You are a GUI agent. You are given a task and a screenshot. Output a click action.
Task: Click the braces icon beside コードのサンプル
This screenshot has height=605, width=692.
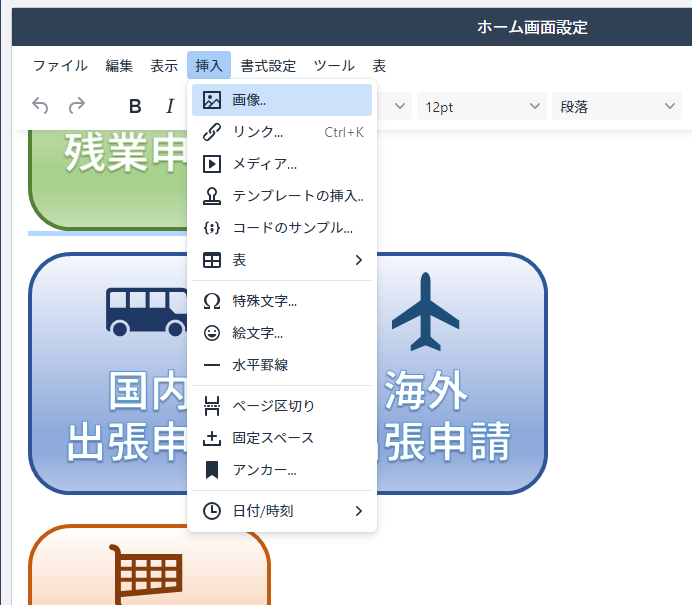click(x=212, y=228)
